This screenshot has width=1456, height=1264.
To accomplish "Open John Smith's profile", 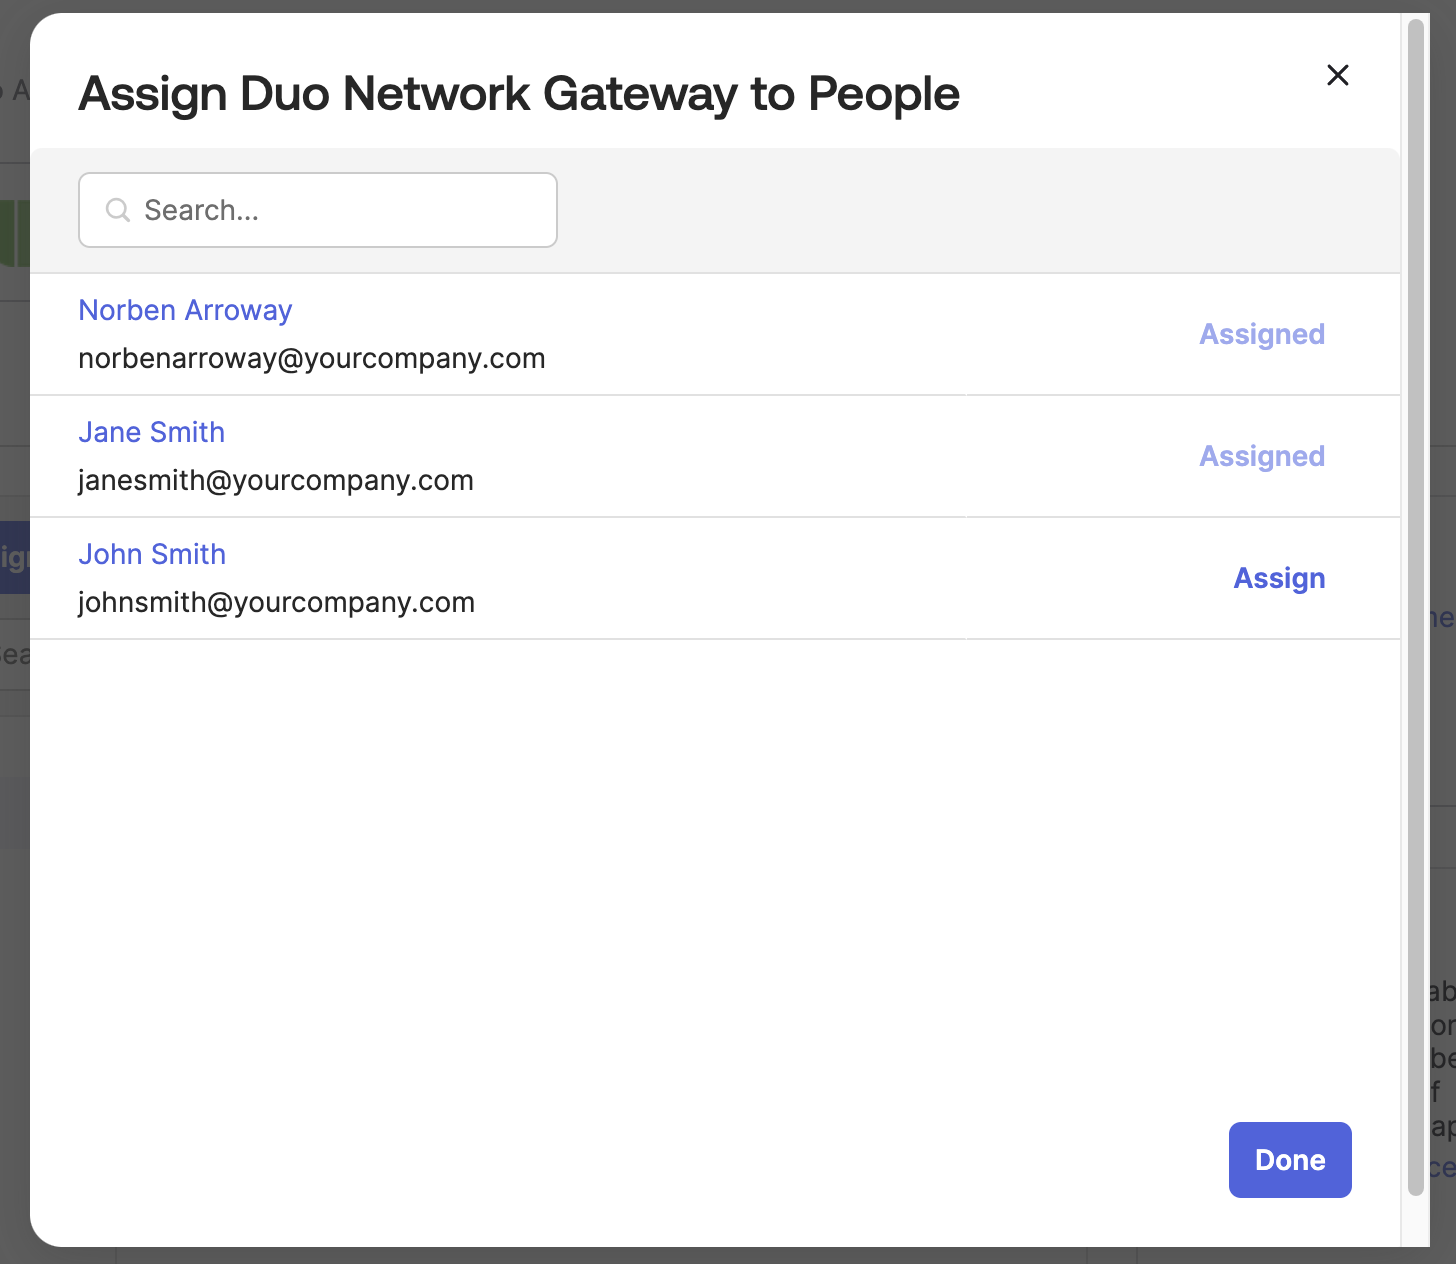I will pos(152,554).
